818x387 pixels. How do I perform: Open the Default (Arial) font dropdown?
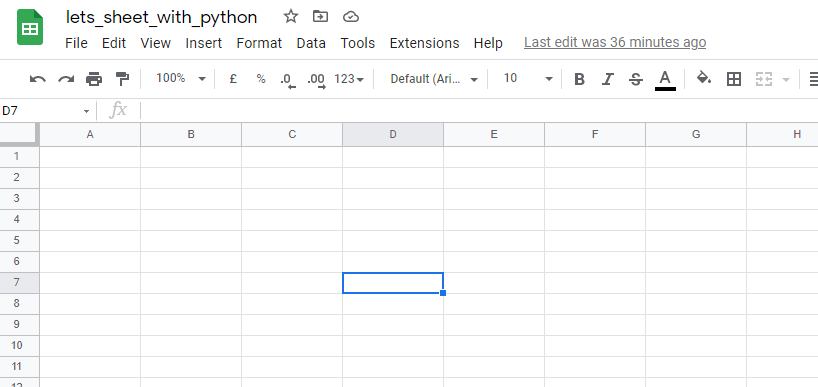click(x=434, y=79)
